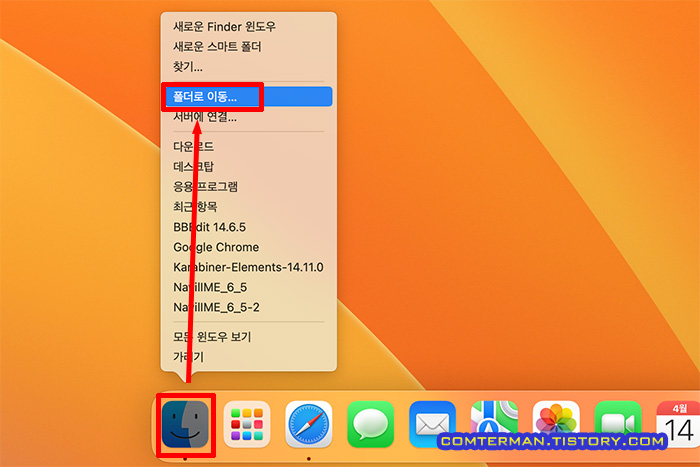Select 폴더로 이동... menu entry
This screenshot has height=467, width=700.
(x=249, y=96)
